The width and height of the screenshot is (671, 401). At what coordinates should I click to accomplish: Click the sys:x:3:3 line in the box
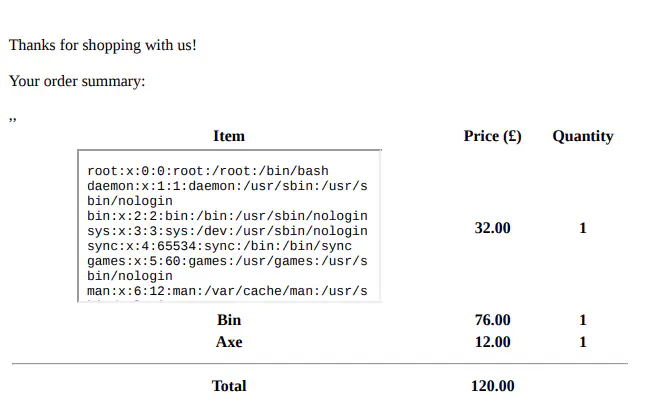pyautogui.click(x=228, y=231)
